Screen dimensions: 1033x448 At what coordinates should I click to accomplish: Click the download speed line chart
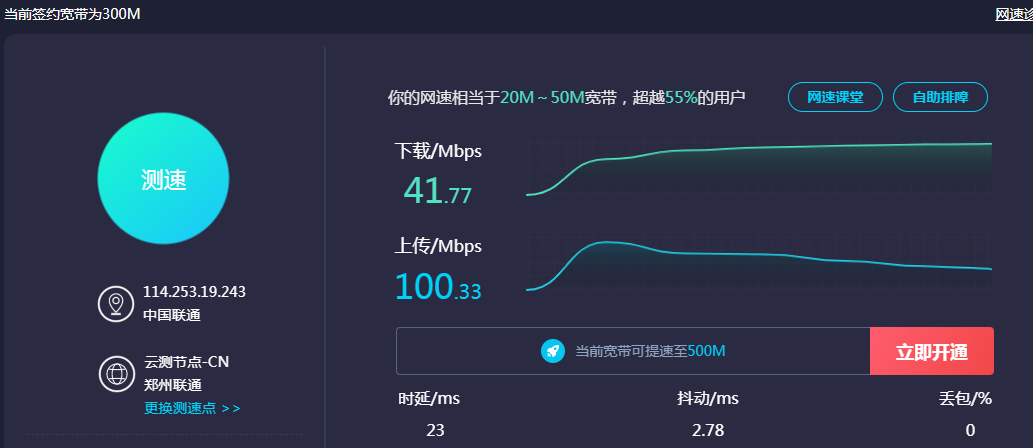pos(759,167)
